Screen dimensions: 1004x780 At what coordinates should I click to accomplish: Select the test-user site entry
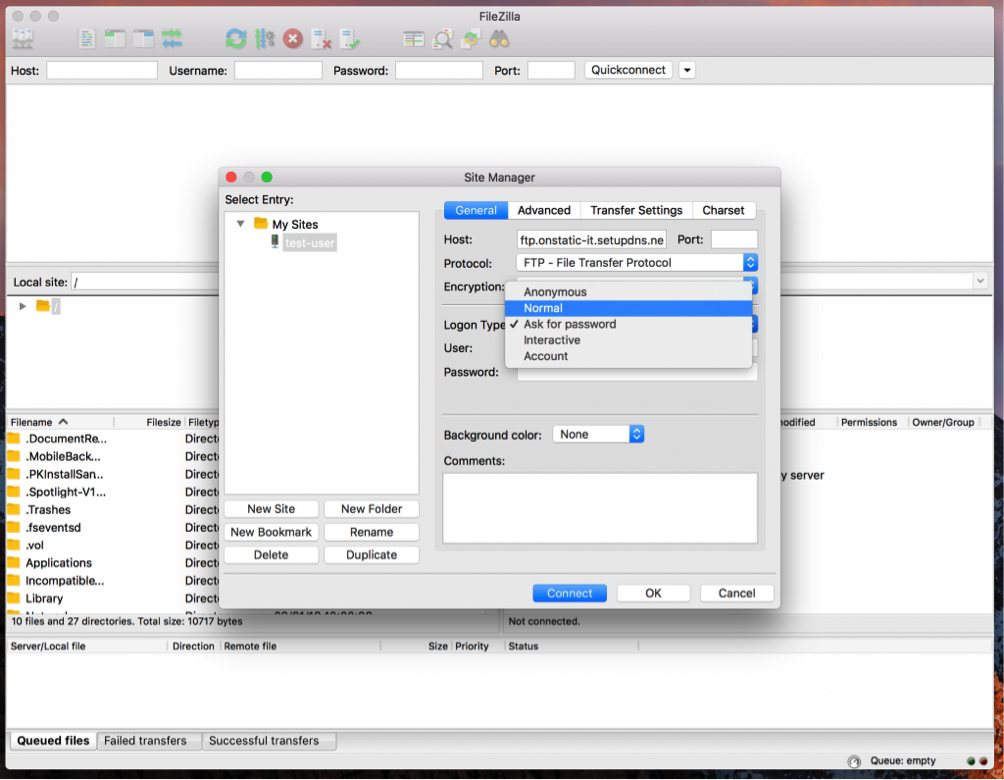point(310,243)
